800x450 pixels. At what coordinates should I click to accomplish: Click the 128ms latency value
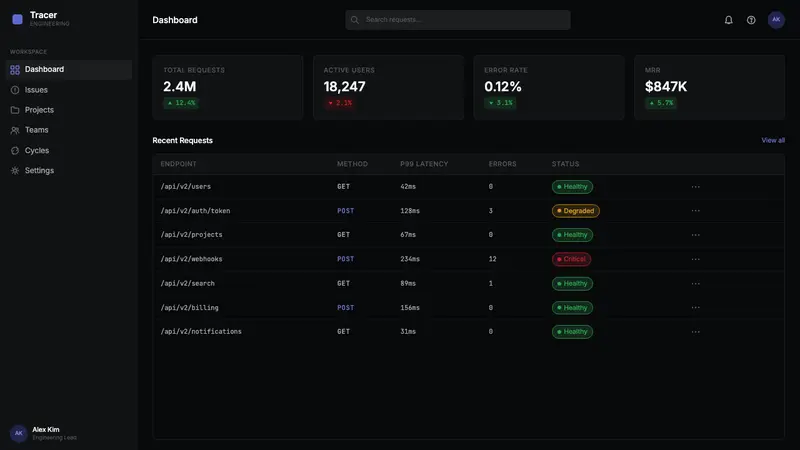[410, 211]
